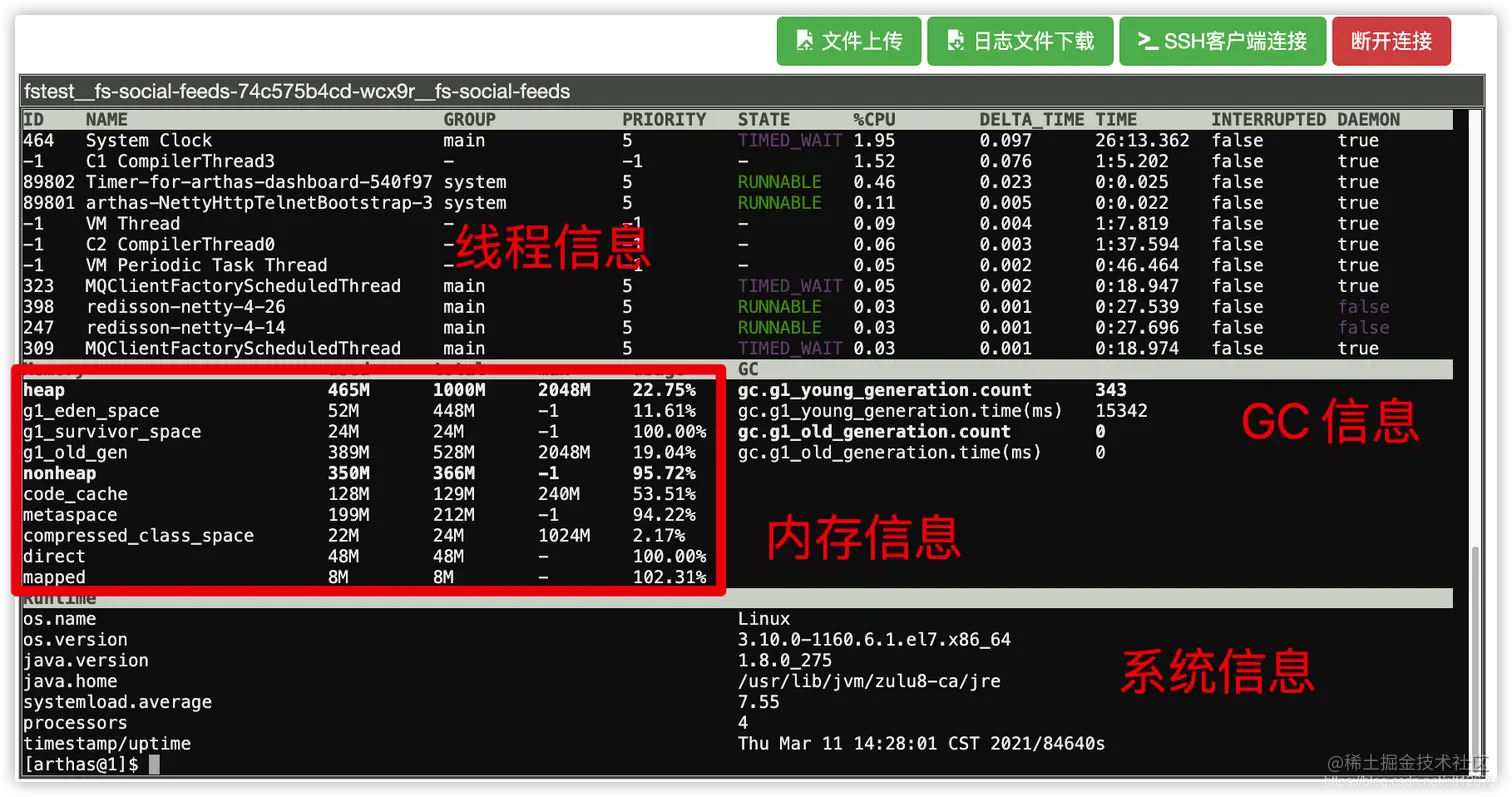Click the %CPU column header
Screen dimensions: 1512x797
click(x=874, y=120)
